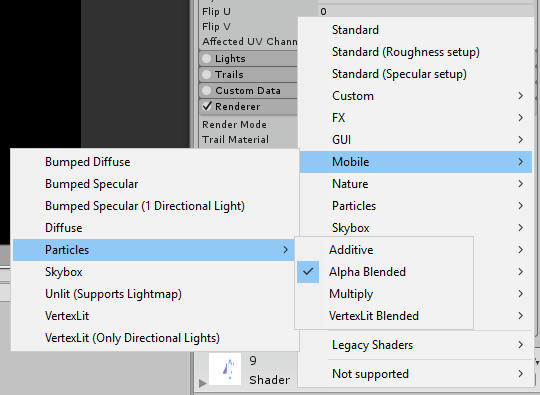540x395 pixels.
Task: Enable the Lights module circle toggle
Action: tap(206, 59)
